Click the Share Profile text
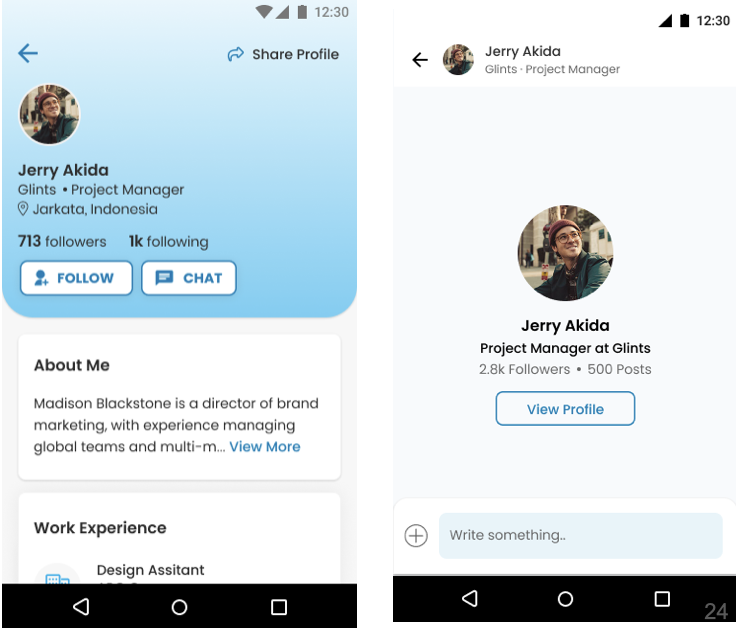The height and width of the screenshot is (628, 736). click(x=295, y=54)
